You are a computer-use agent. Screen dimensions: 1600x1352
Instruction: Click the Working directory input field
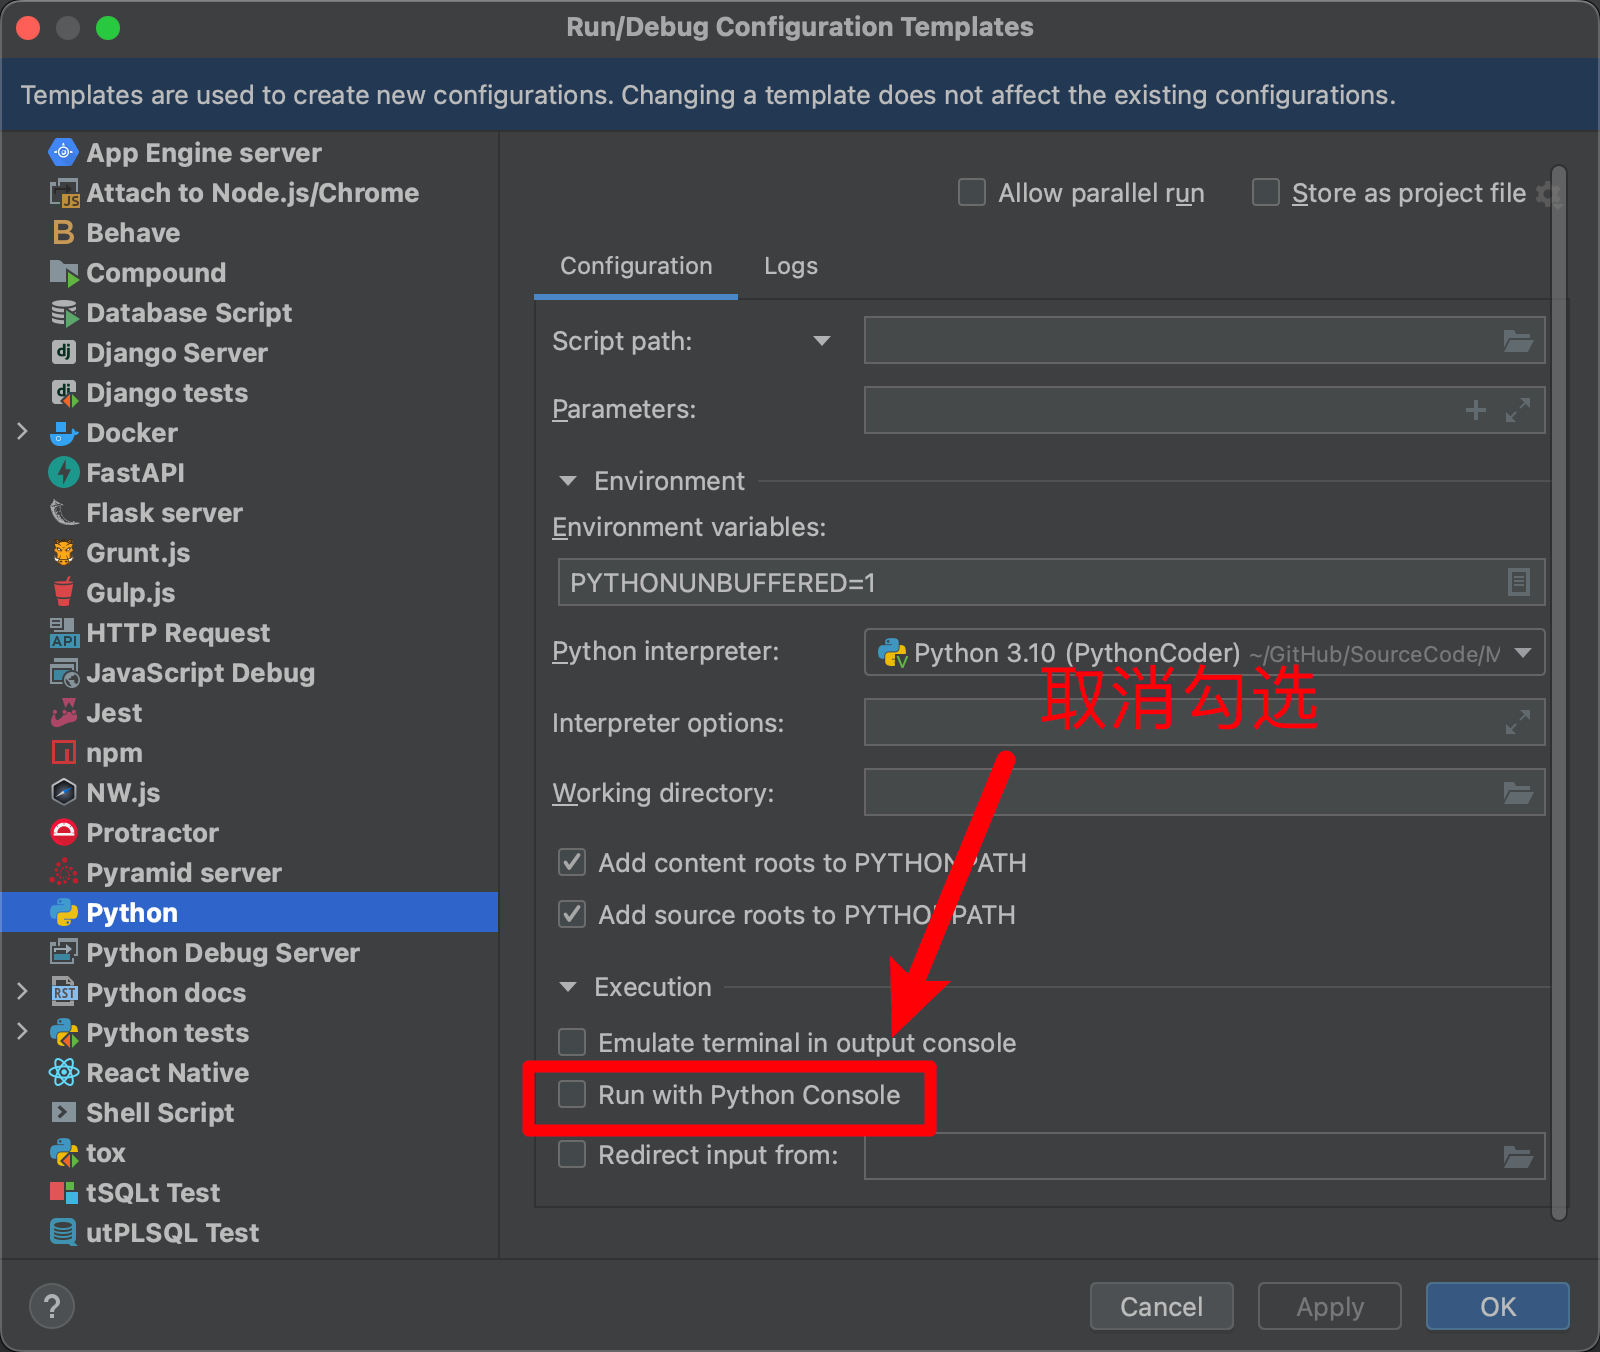pyautogui.click(x=1204, y=793)
